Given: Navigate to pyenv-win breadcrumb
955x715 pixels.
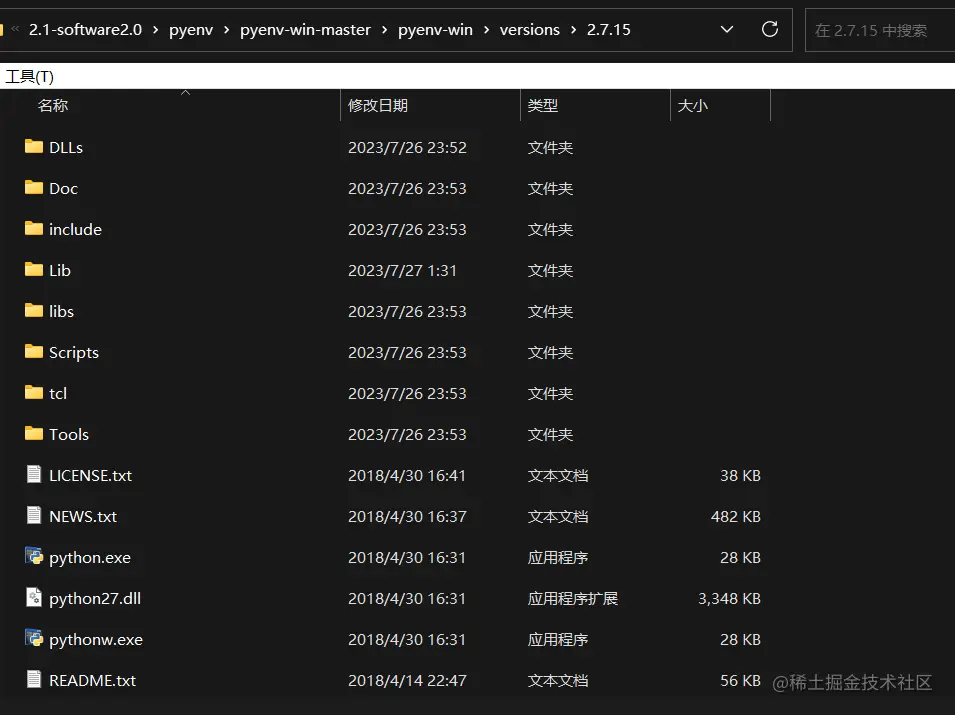Looking at the screenshot, I should (x=435, y=30).
